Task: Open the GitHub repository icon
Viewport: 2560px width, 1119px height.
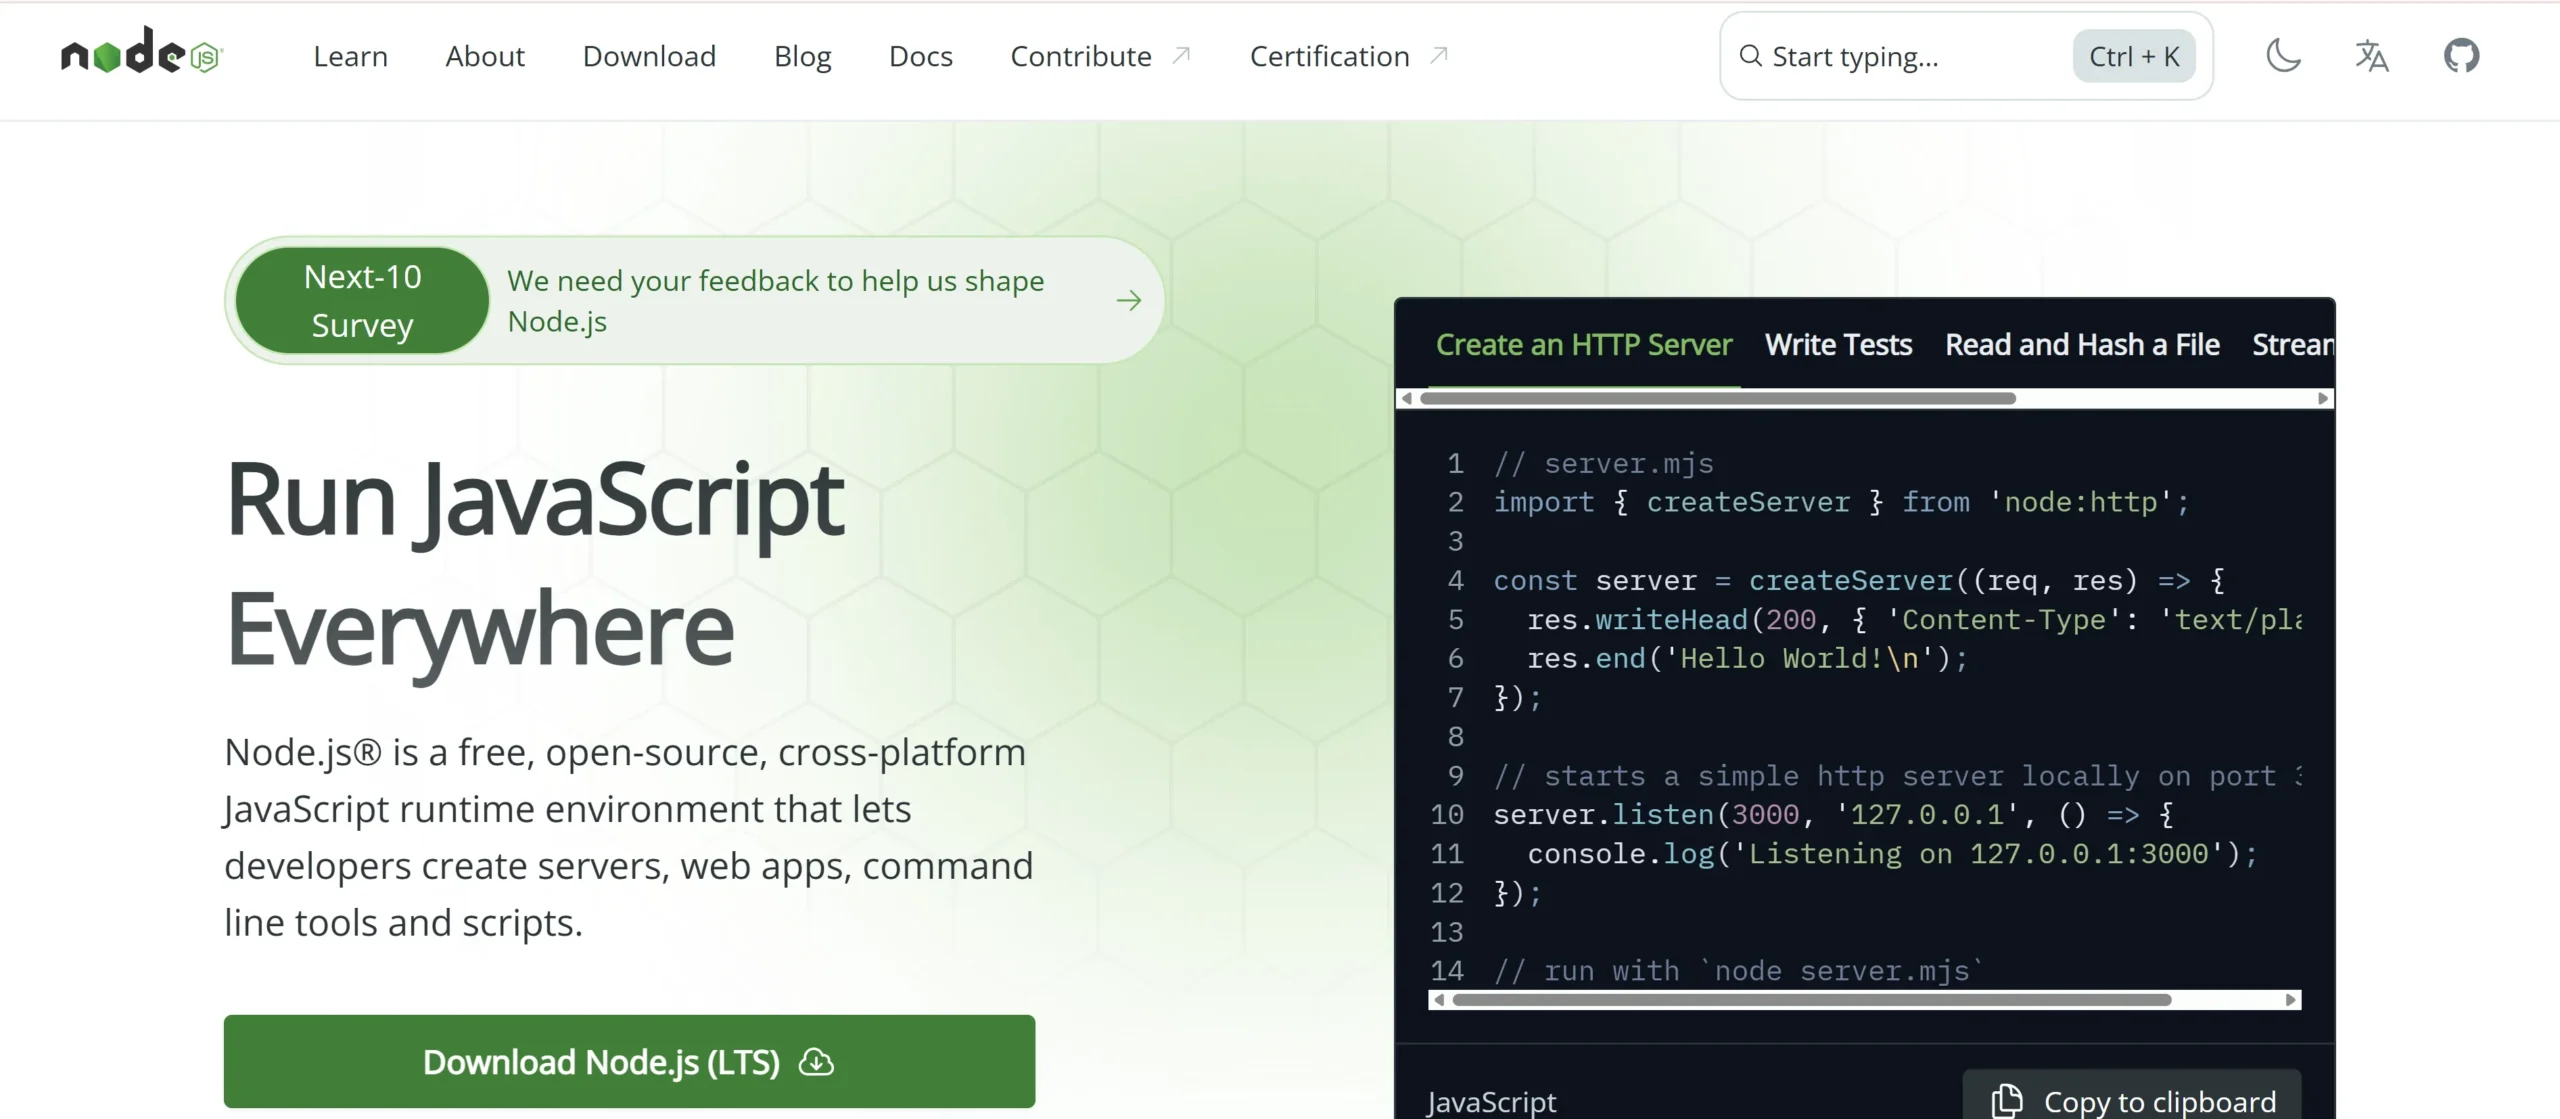Action: 2461,55
